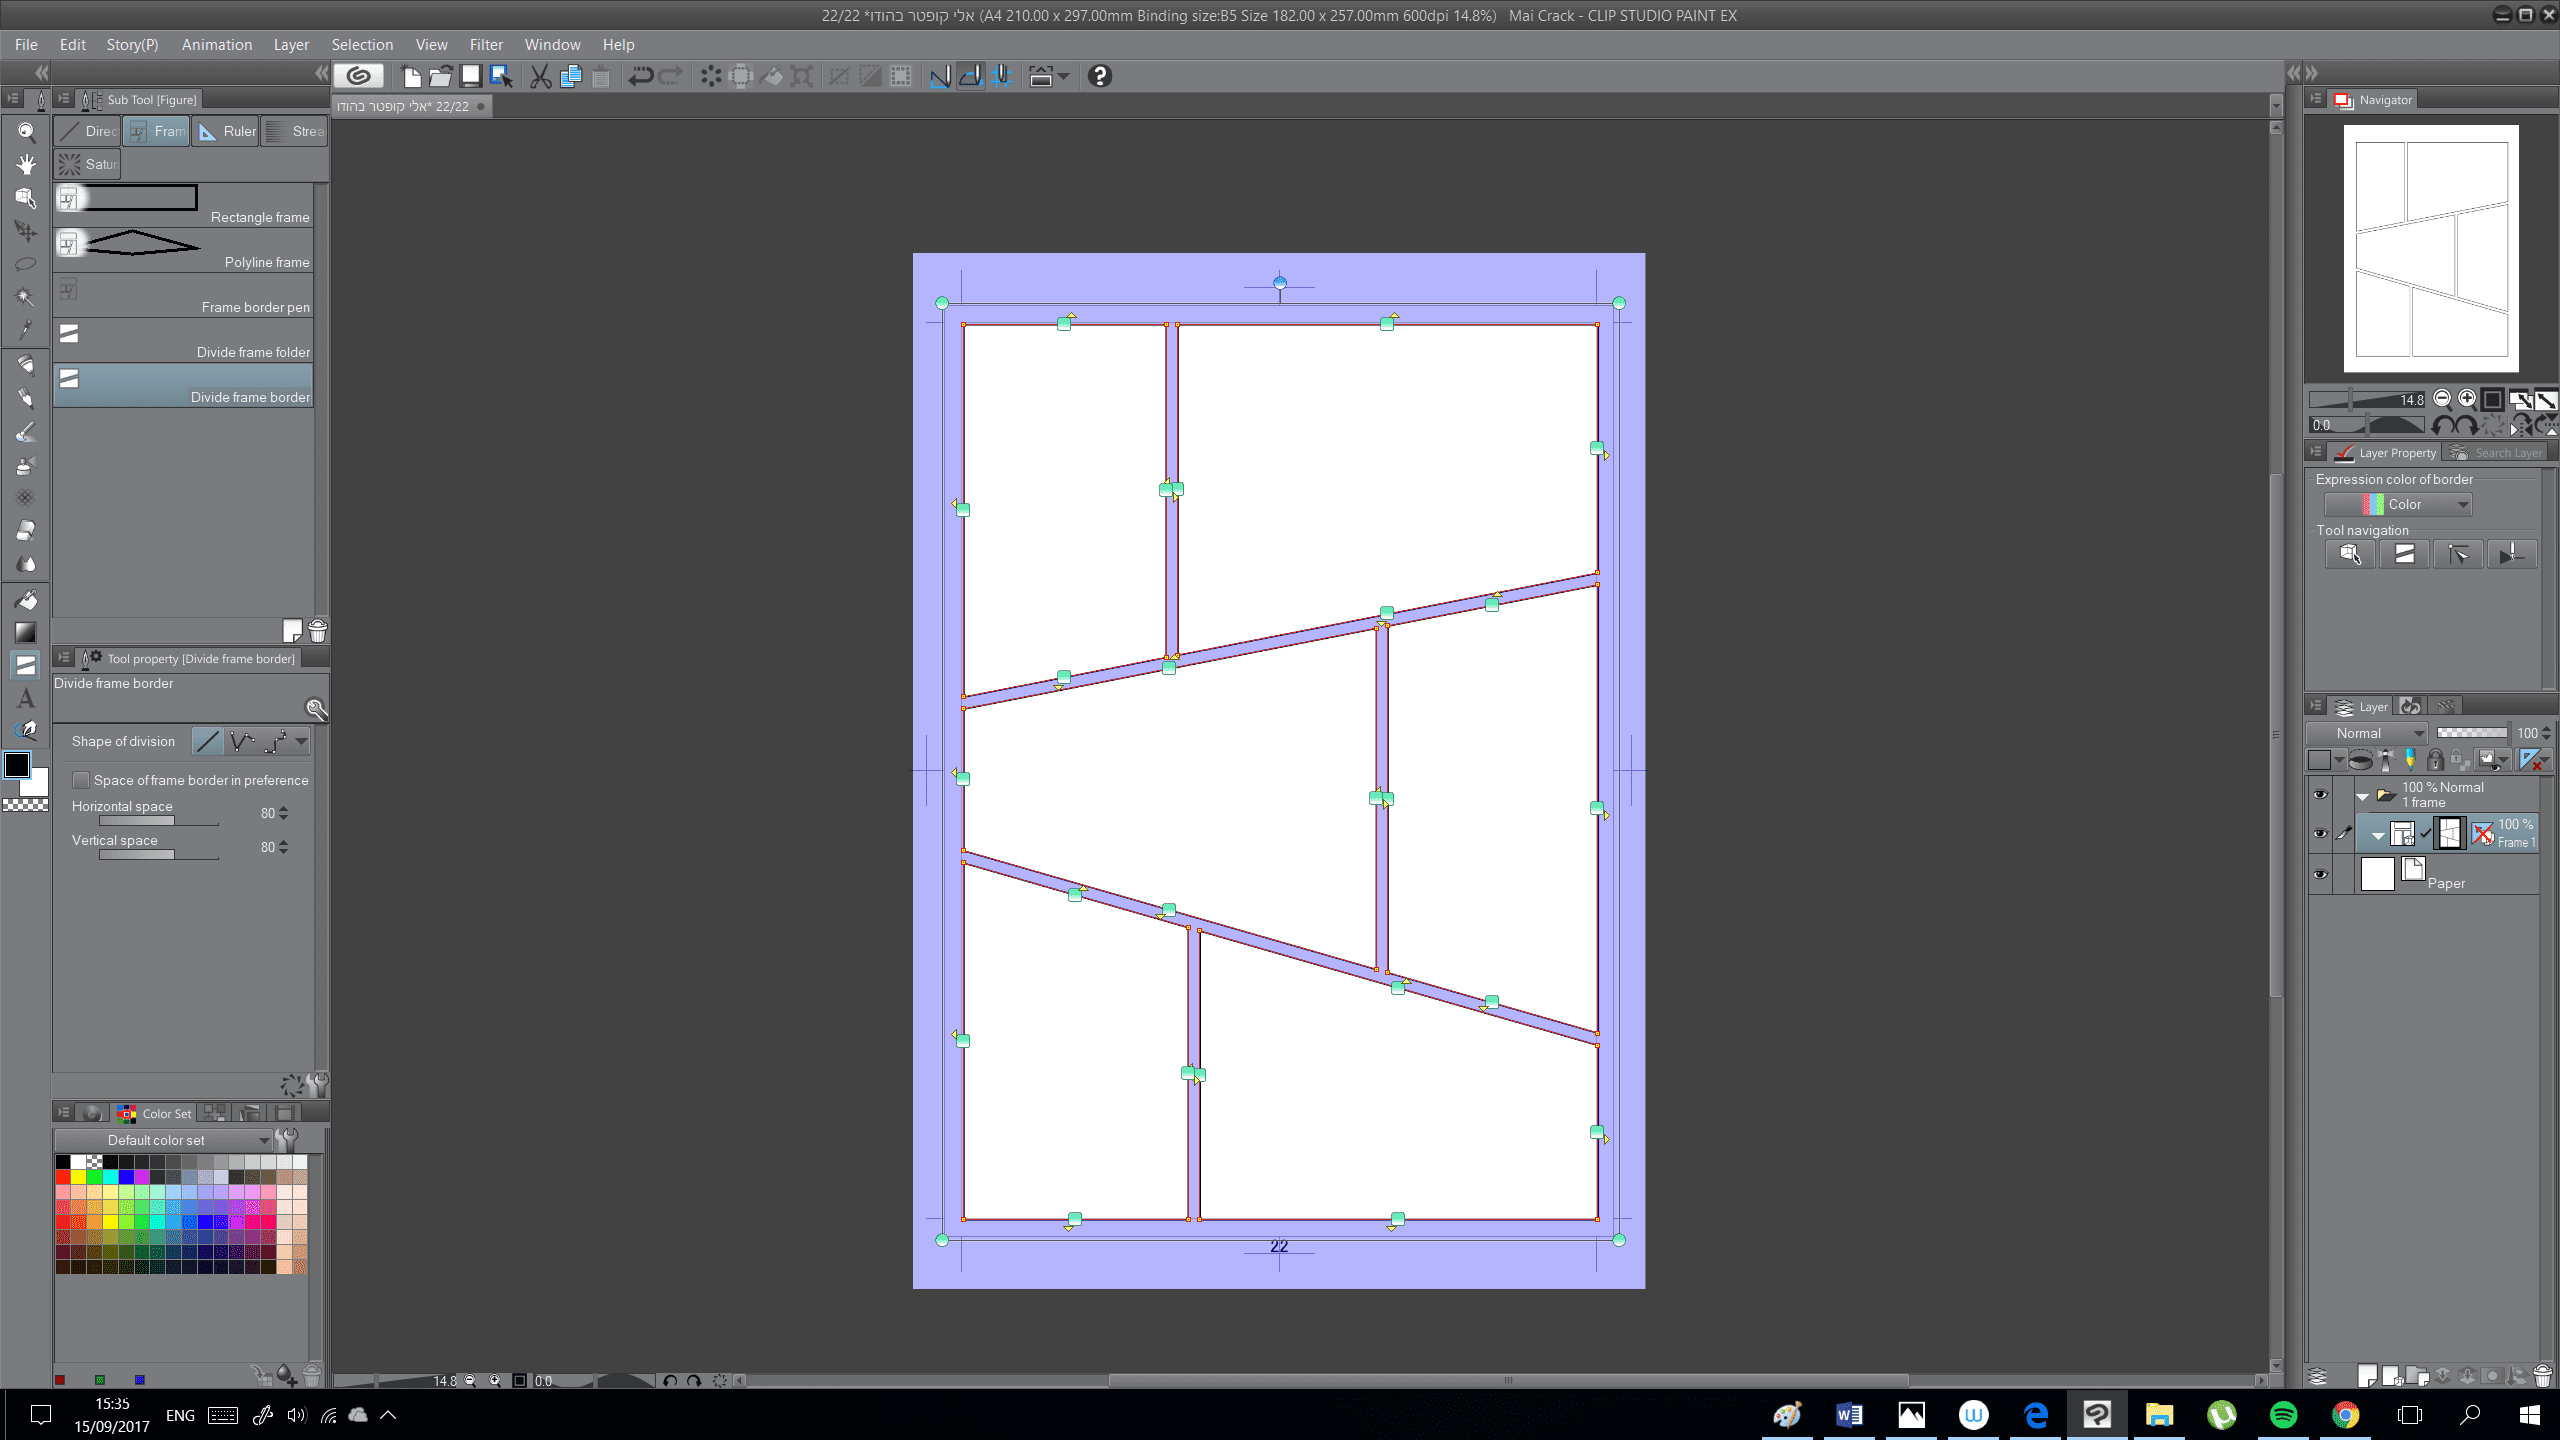
Task: Open the Normal blending mode dropdown
Action: [x=2367, y=733]
